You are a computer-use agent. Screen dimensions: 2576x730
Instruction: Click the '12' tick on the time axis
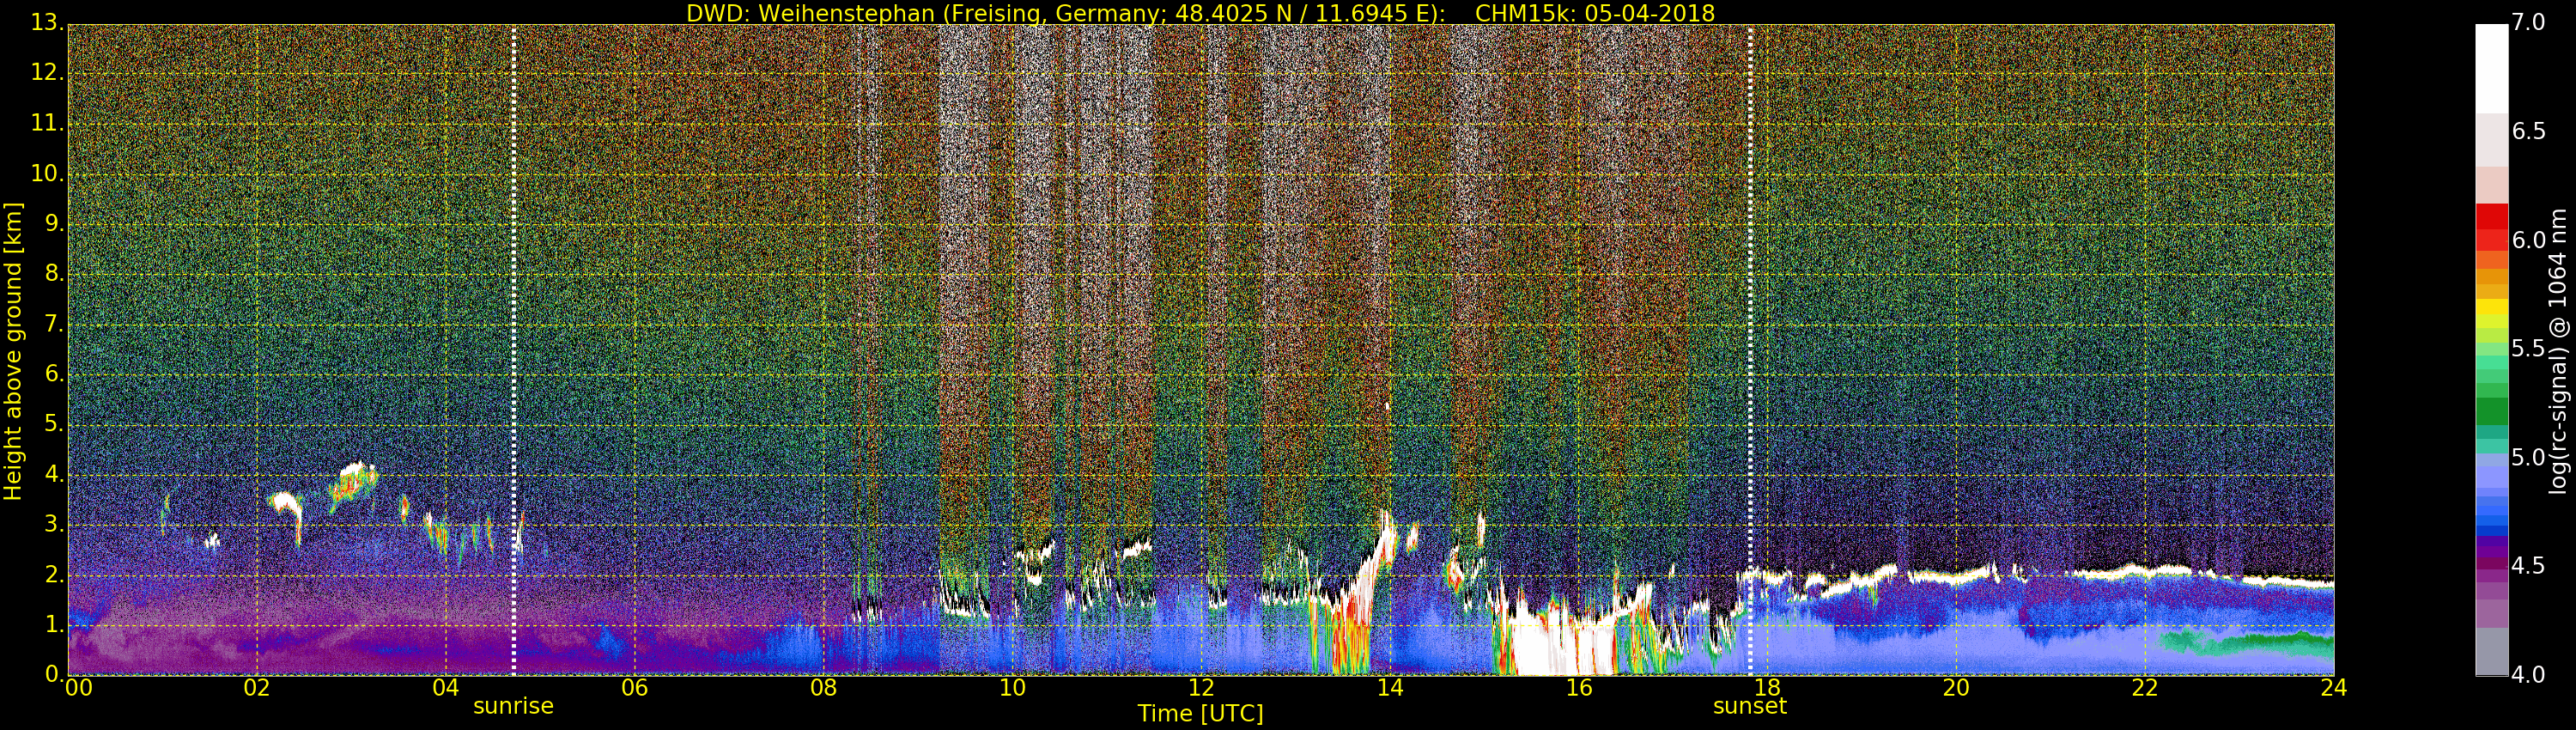1201,688
